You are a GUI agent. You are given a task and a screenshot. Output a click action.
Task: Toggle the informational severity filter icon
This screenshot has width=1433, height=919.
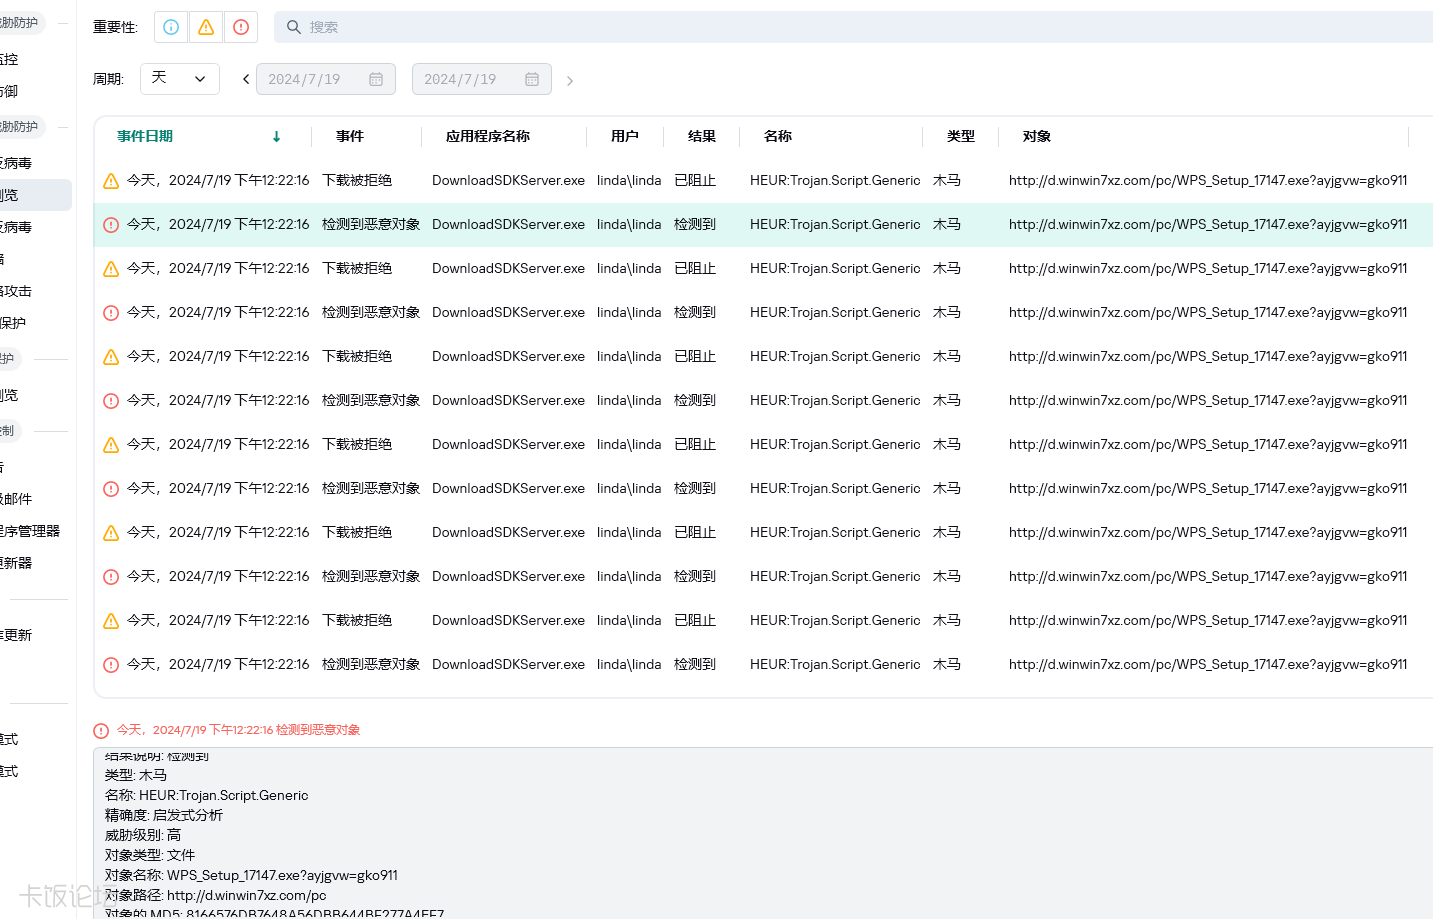click(x=171, y=27)
